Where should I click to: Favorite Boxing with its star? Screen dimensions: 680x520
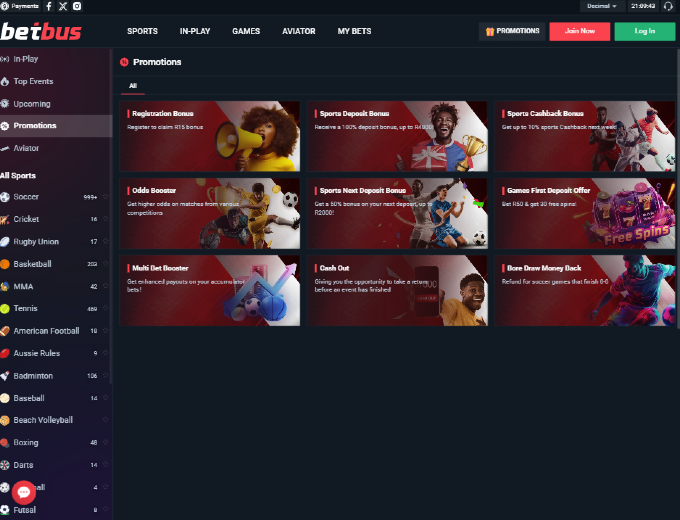105,442
